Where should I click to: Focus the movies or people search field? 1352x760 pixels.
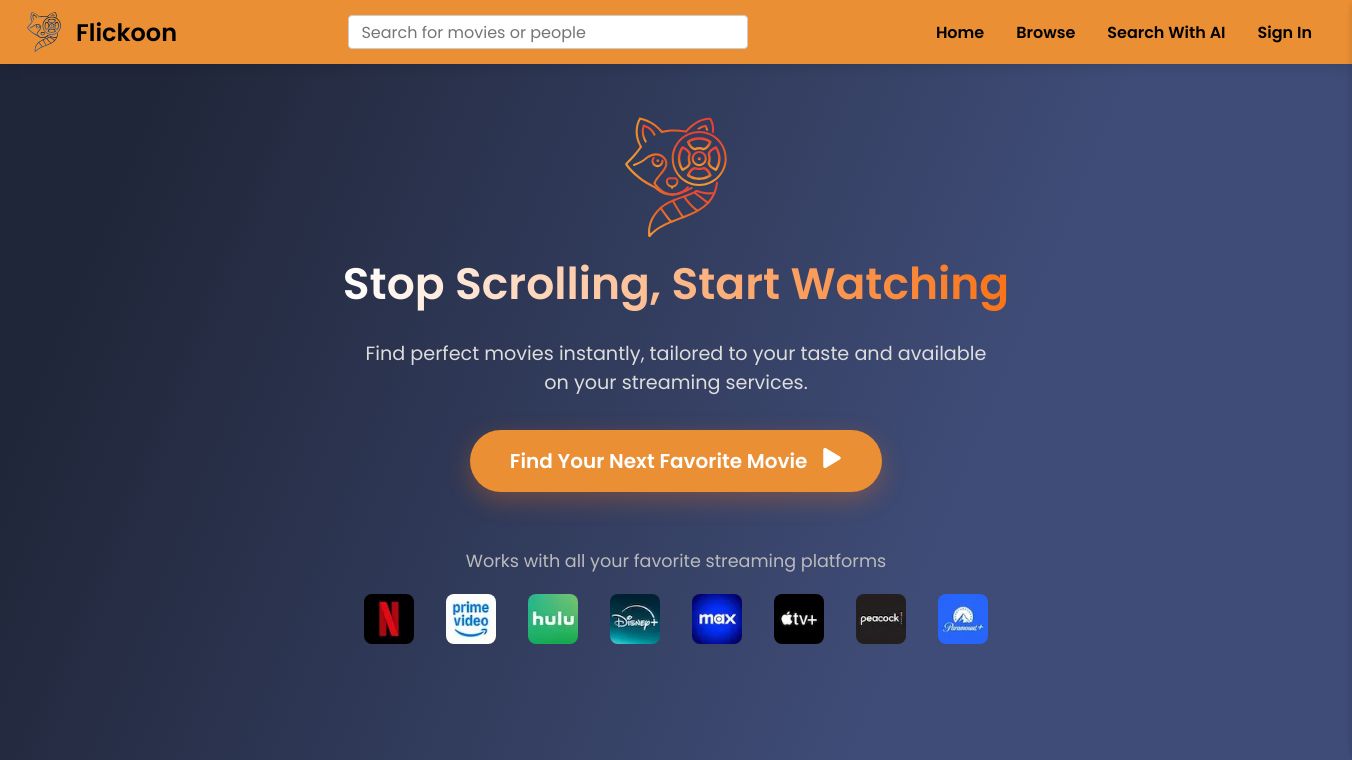tap(548, 32)
